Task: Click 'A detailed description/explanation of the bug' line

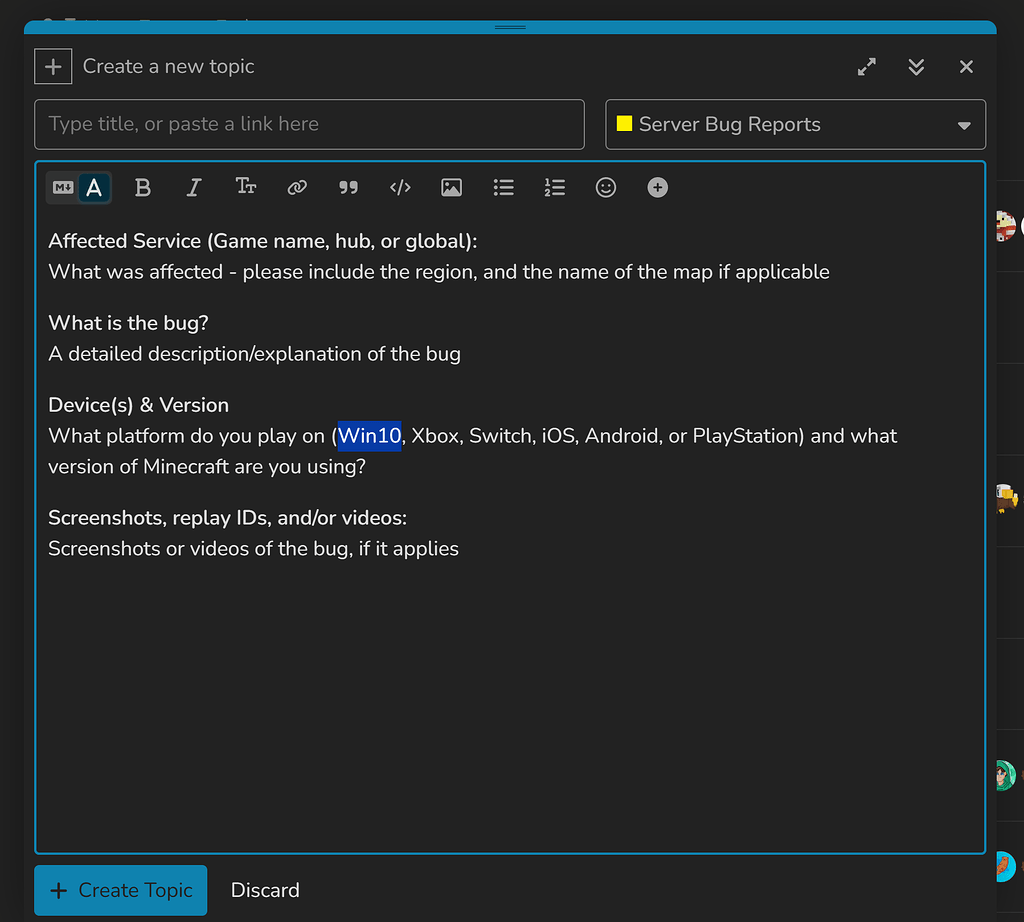Action: tap(254, 354)
